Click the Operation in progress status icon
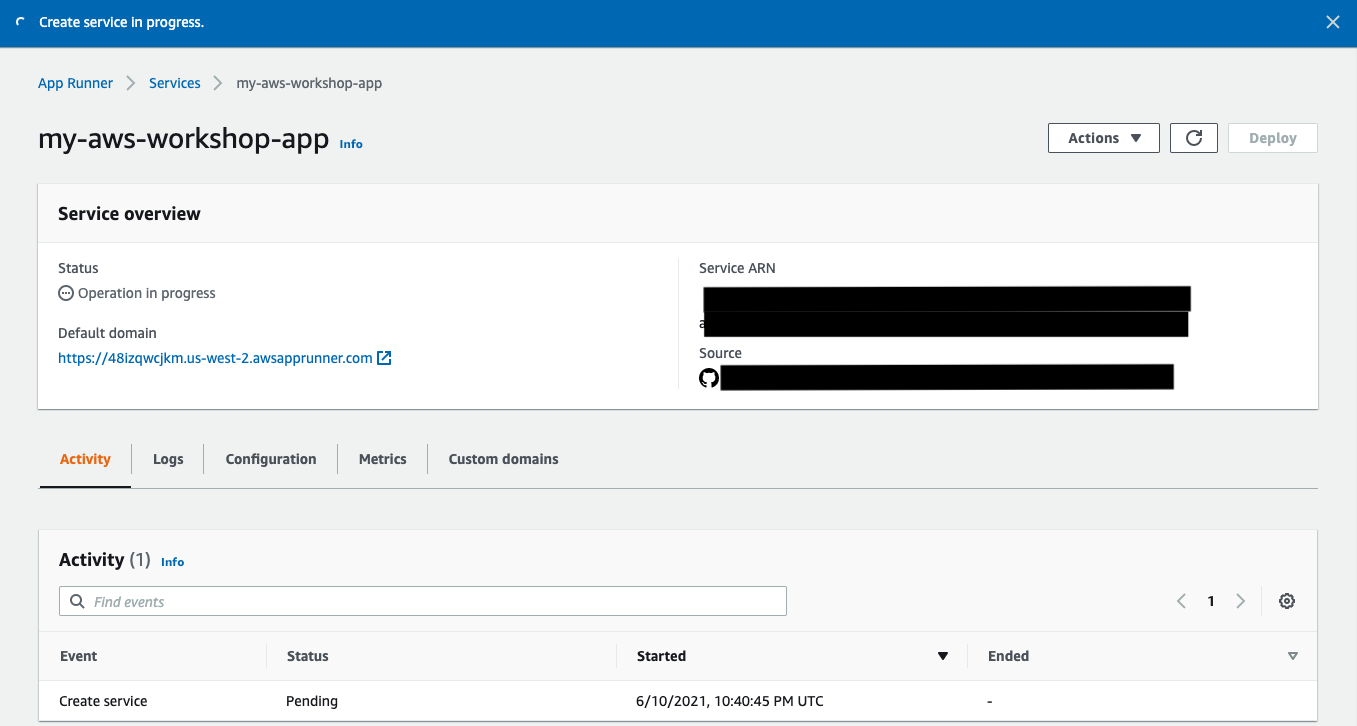The height and width of the screenshot is (726, 1357). click(66, 293)
